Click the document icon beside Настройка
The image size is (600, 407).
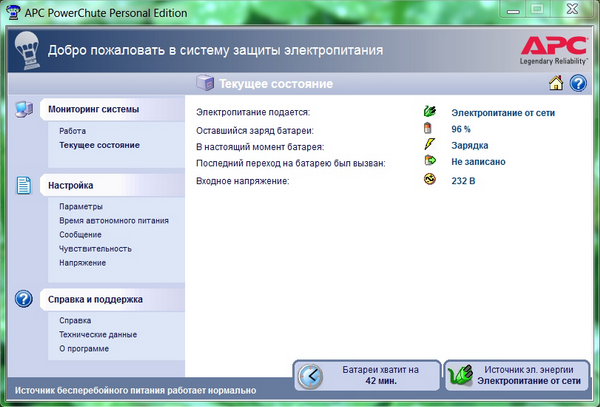[x=24, y=185]
